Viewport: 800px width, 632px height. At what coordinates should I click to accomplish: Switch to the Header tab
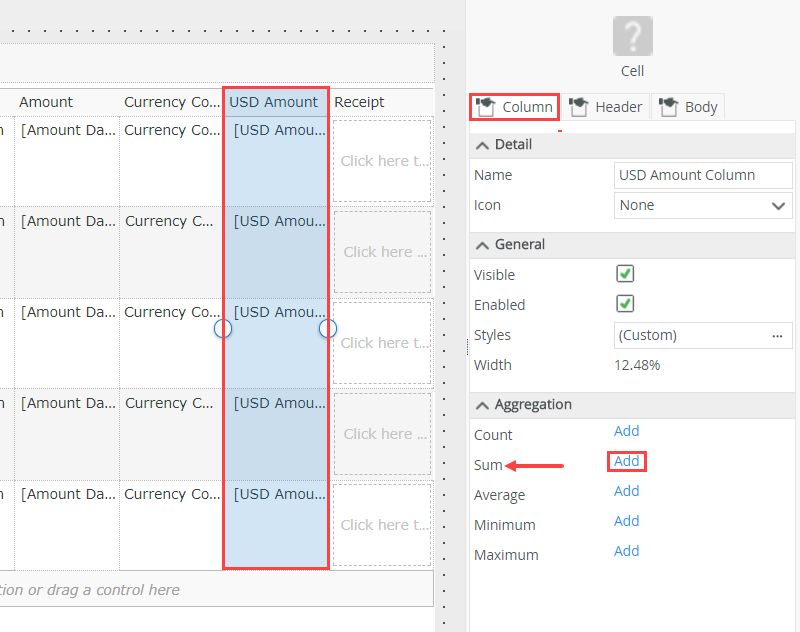pyautogui.click(x=606, y=107)
